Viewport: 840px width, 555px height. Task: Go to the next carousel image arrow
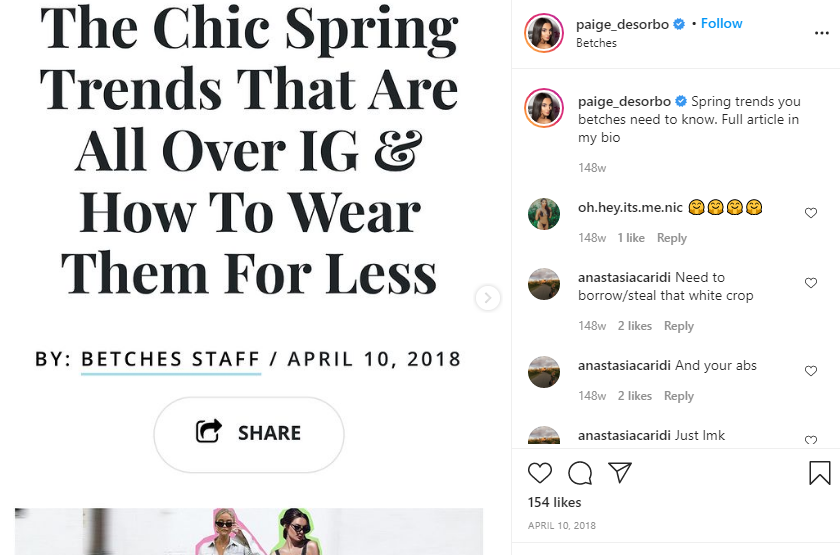[488, 298]
